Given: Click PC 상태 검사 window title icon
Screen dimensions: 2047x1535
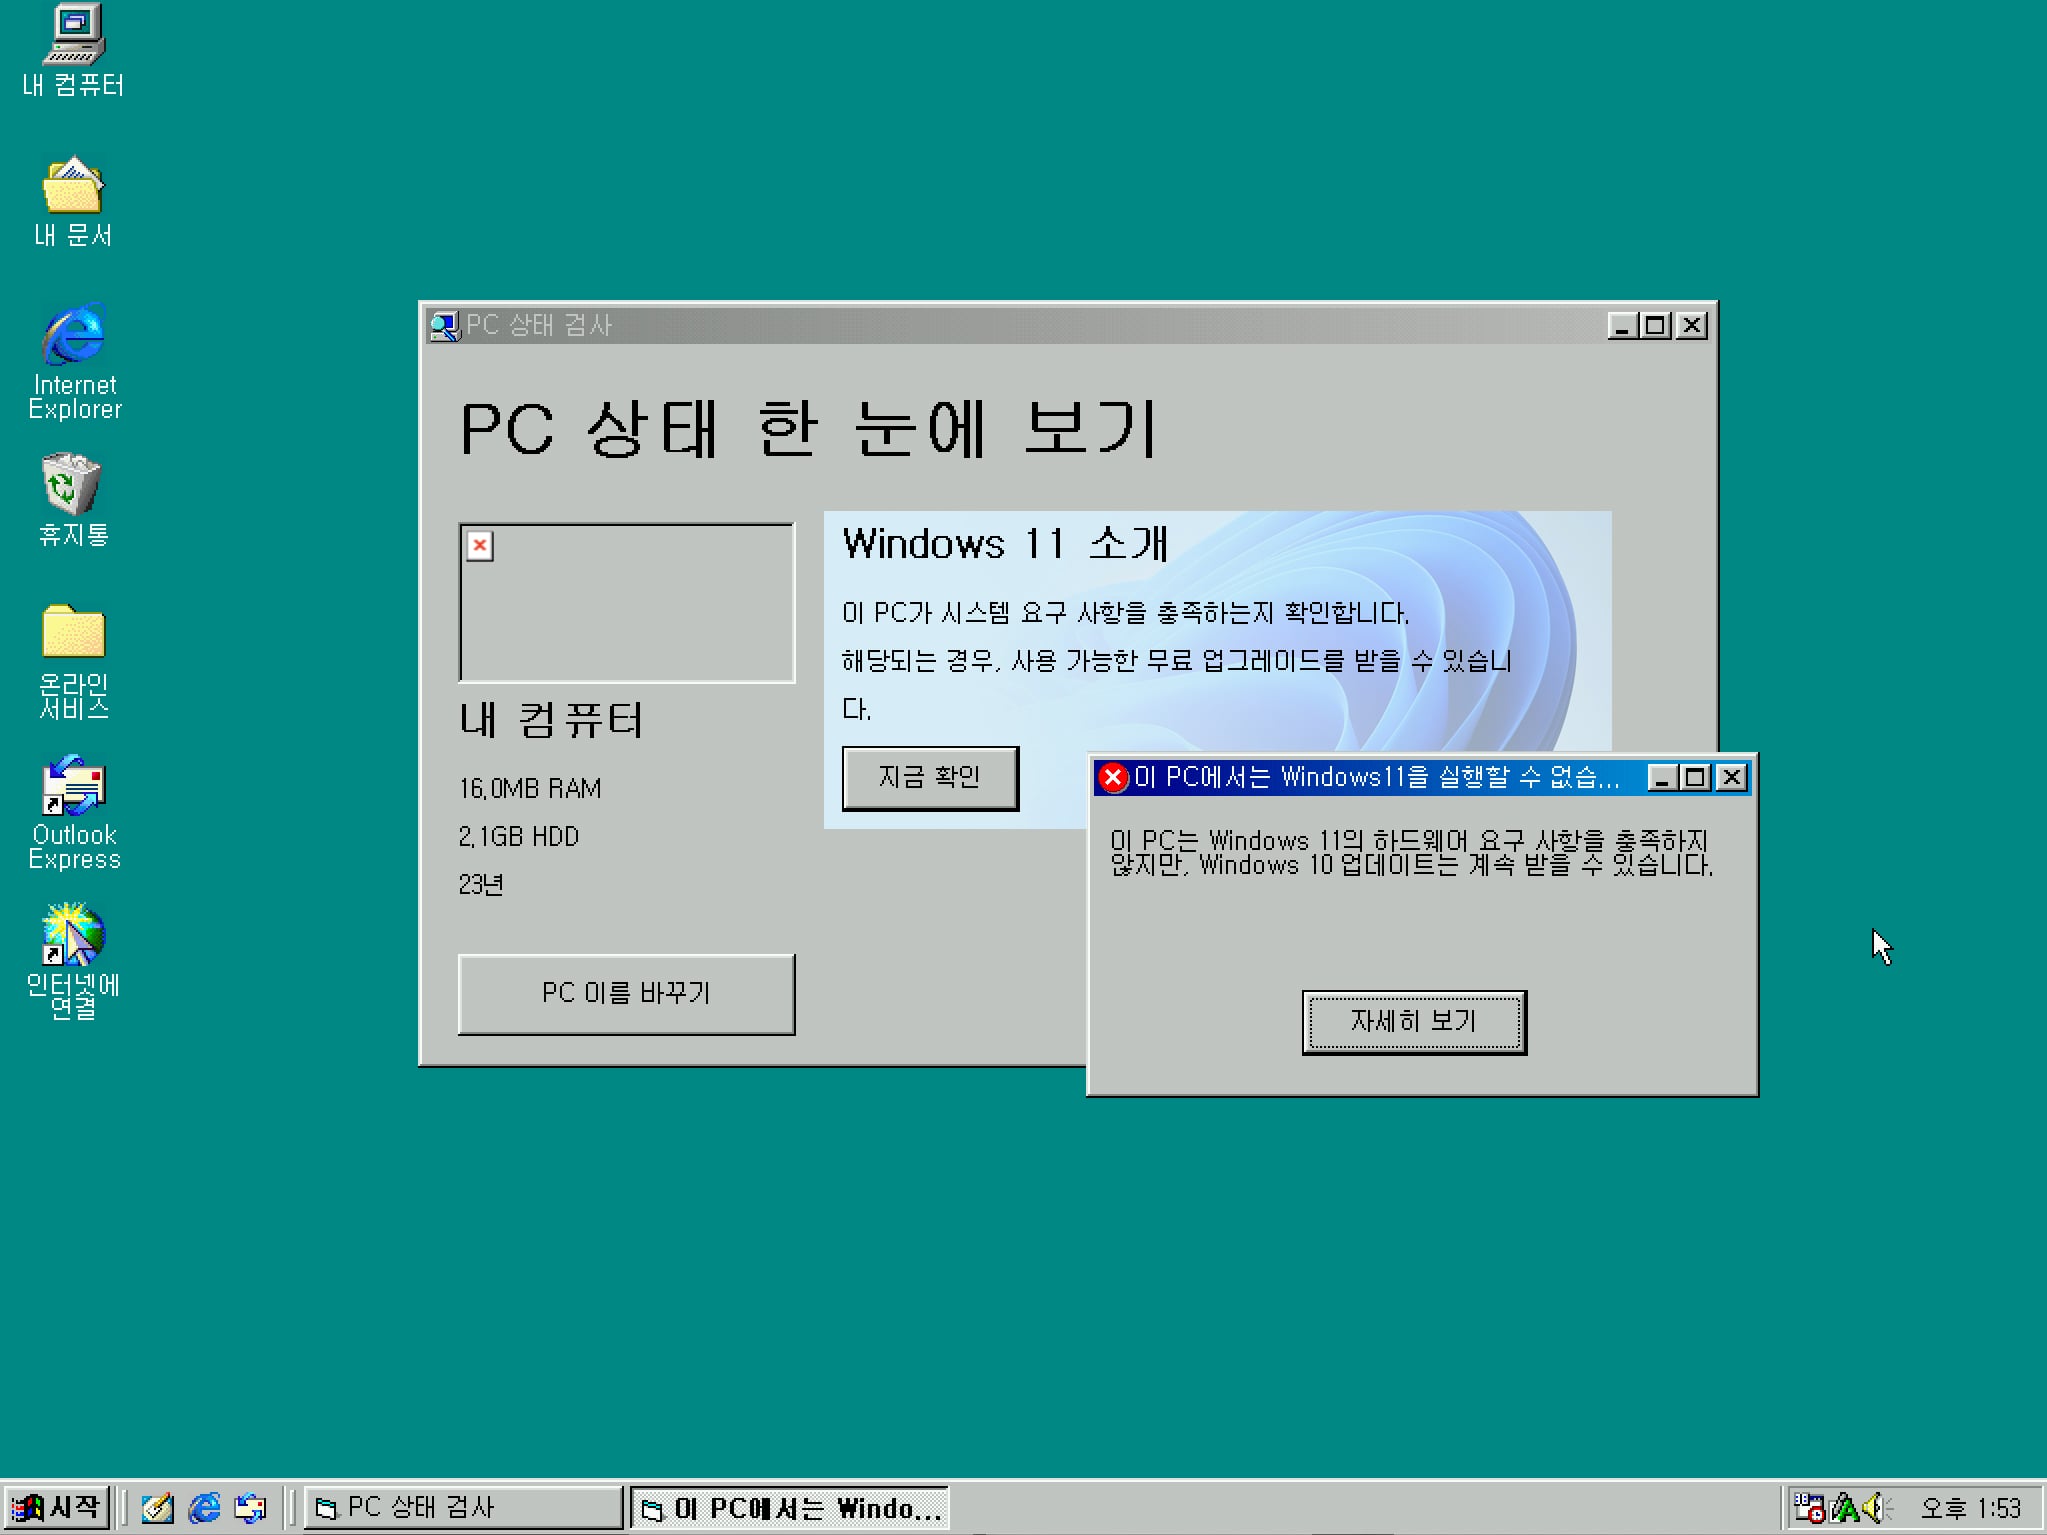Looking at the screenshot, I should (x=444, y=325).
